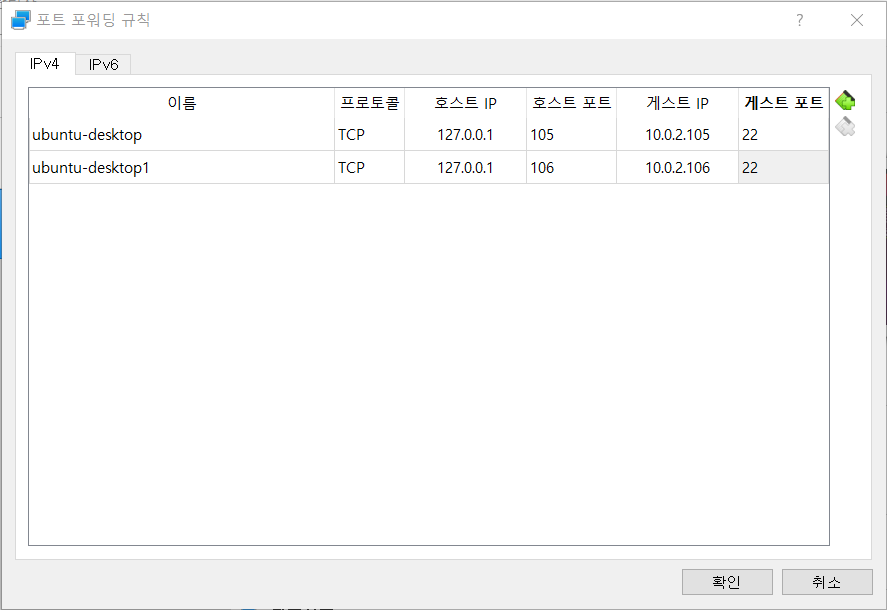Open the help question mark button
This screenshot has height=610, width=887.
coord(799,20)
